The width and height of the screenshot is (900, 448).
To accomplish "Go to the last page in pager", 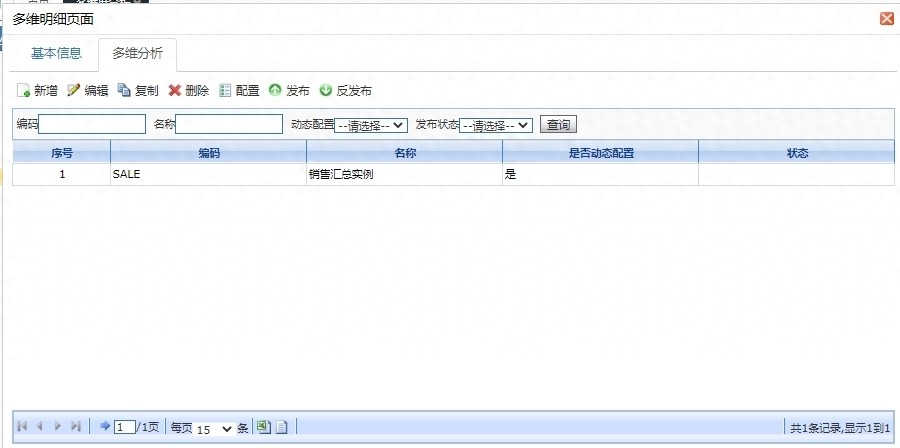I will tap(75, 426).
